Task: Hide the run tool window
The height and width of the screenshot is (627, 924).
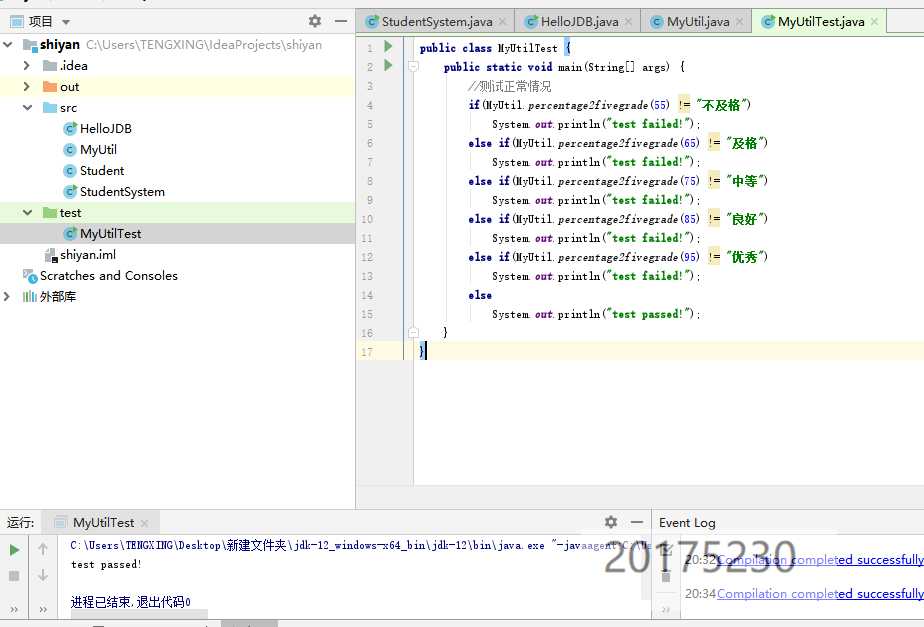Action: coord(636,522)
